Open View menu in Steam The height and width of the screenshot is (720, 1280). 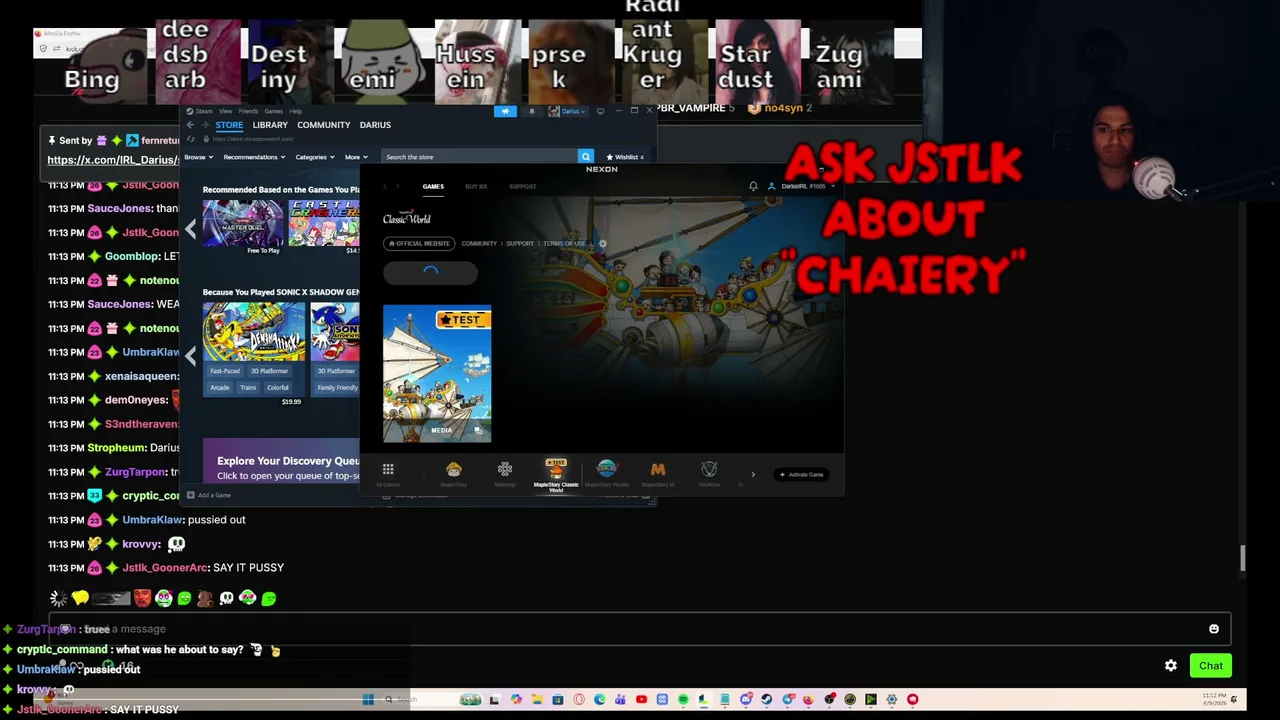click(225, 111)
